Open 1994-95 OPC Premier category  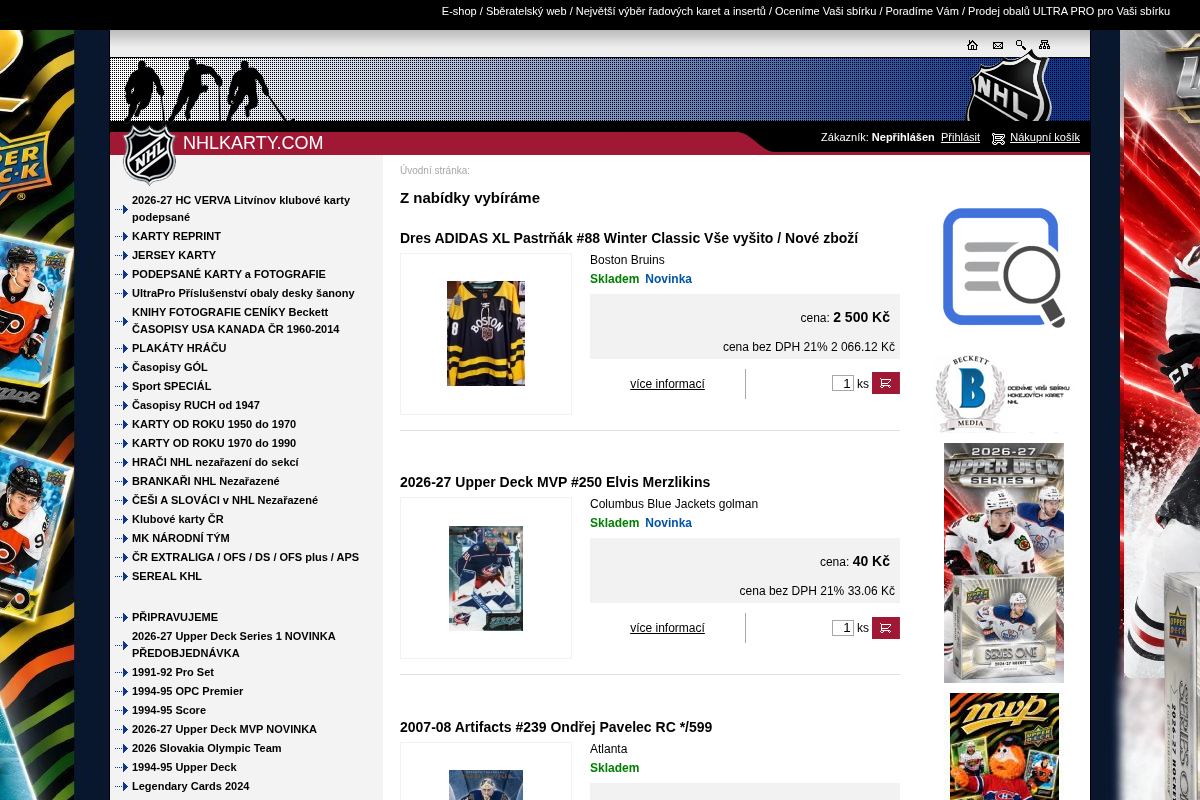[187, 691]
